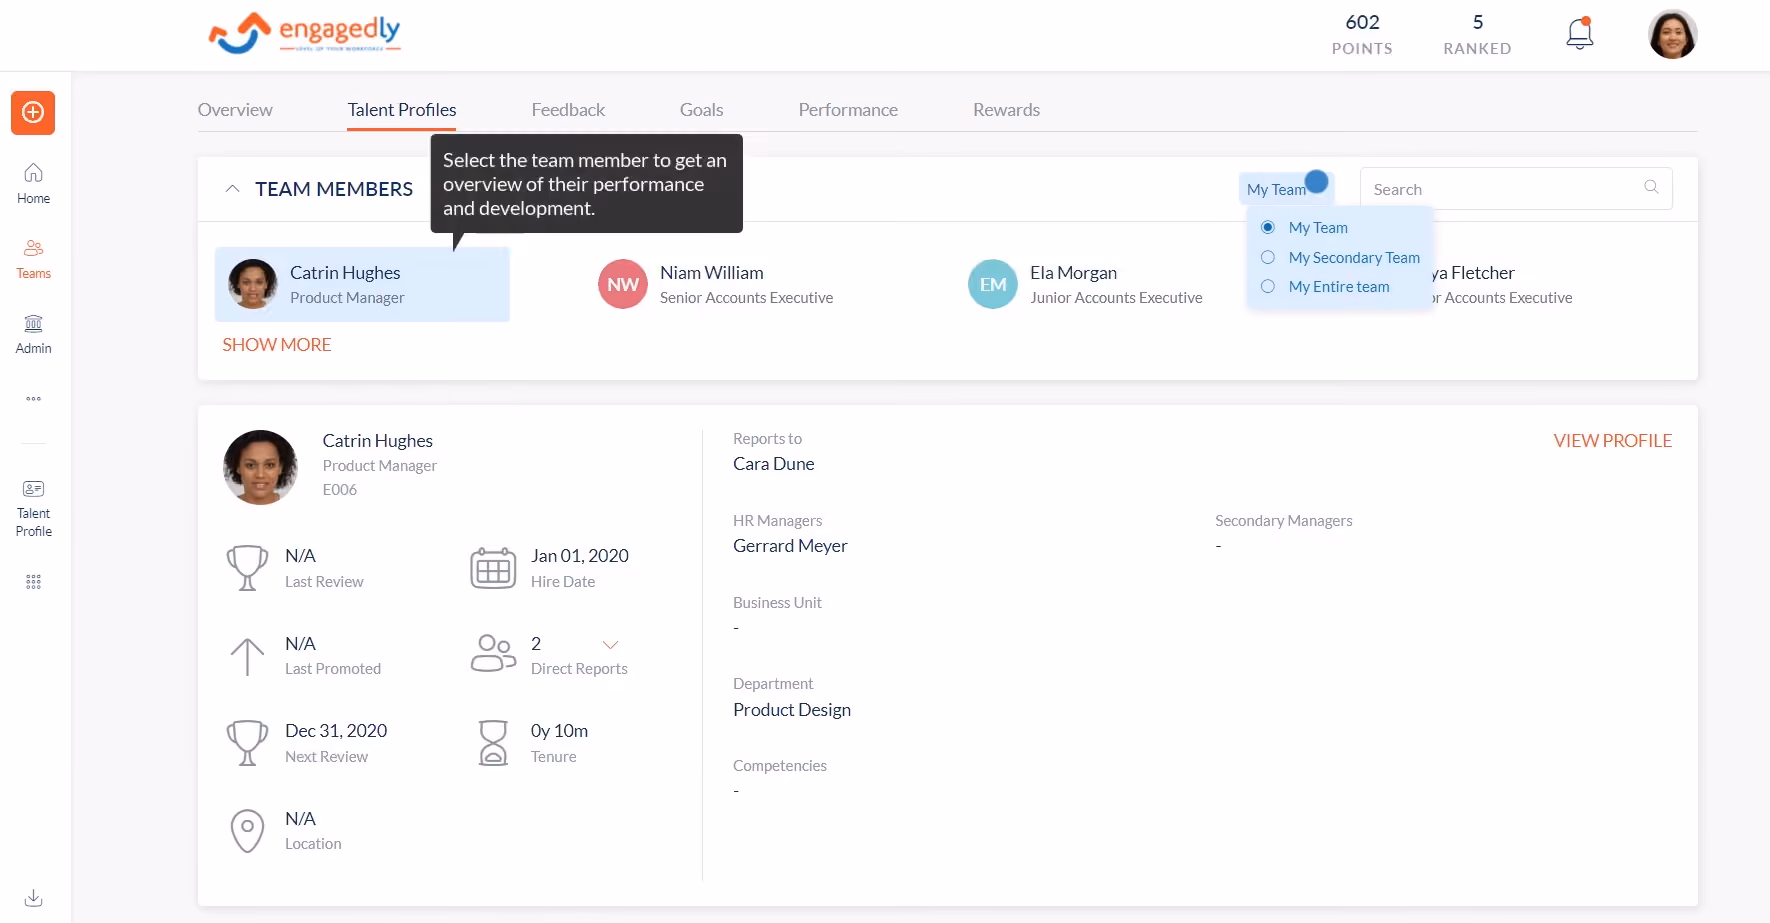Click the orange plus create button
The image size is (1770, 923).
coord(33,112)
